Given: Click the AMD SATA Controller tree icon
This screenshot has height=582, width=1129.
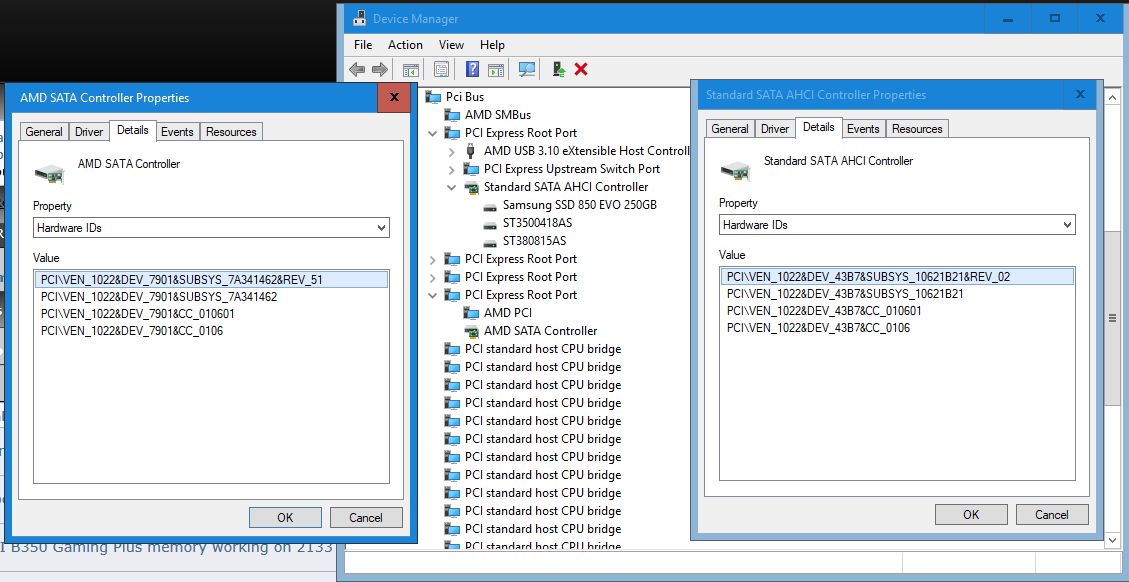Looking at the screenshot, I should (471, 331).
